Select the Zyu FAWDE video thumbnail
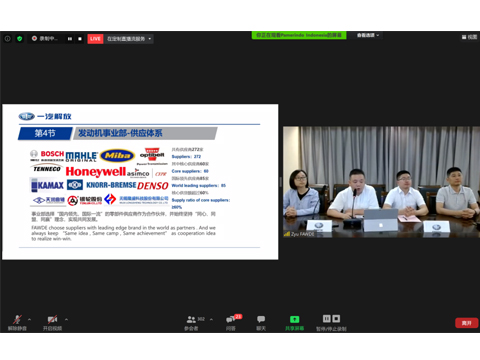 click(381, 182)
